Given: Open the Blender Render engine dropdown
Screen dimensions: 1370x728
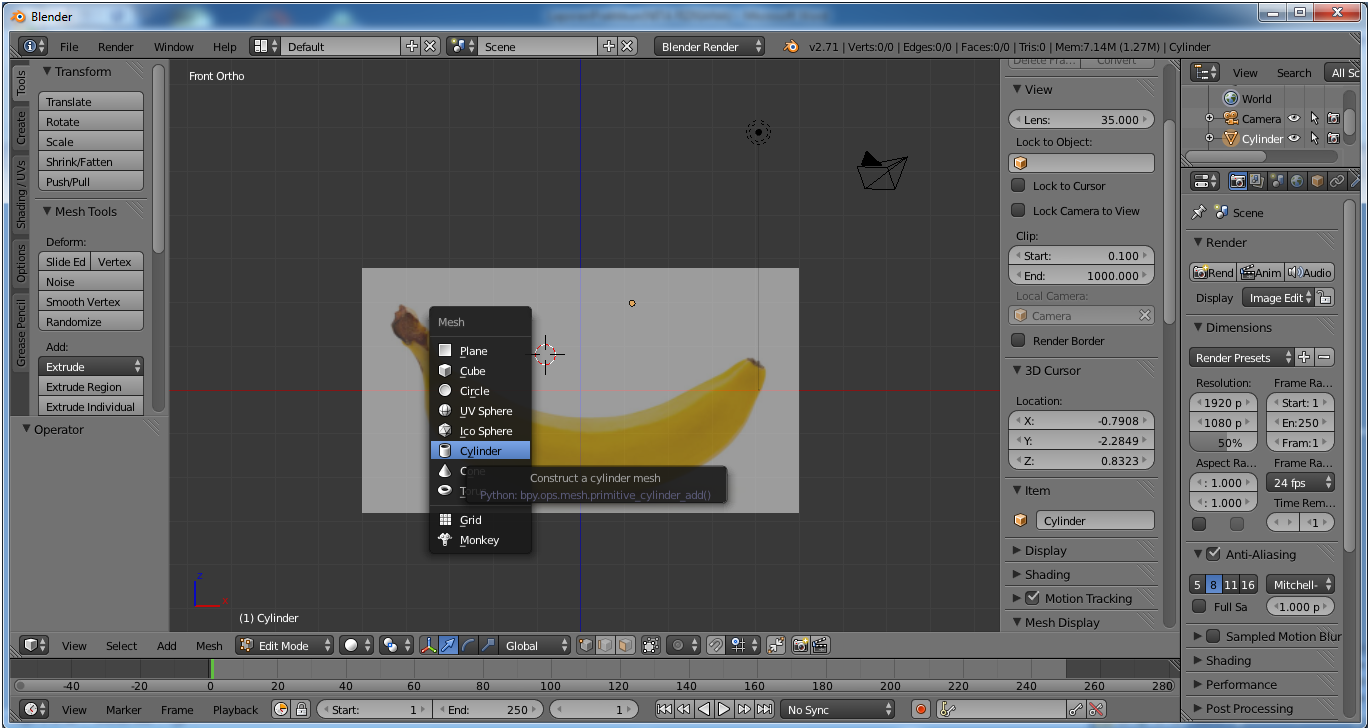Looking at the screenshot, I should tap(709, 47).
